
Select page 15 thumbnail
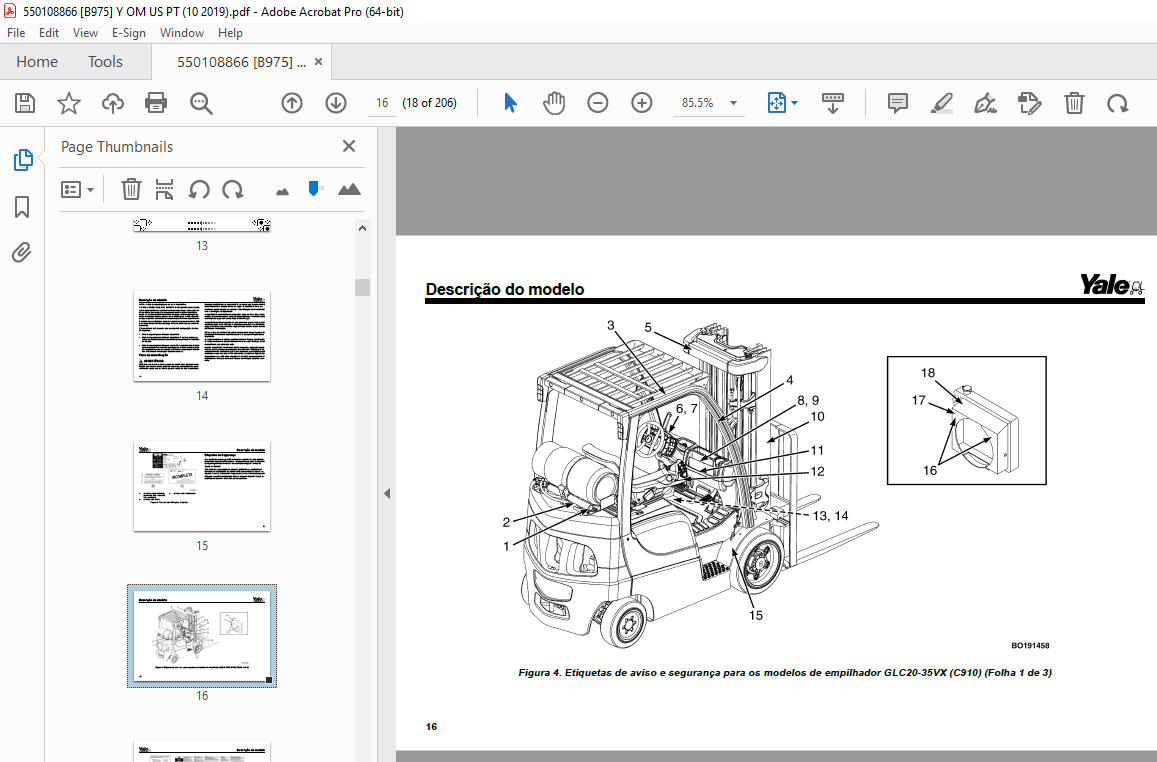point(202,486)
